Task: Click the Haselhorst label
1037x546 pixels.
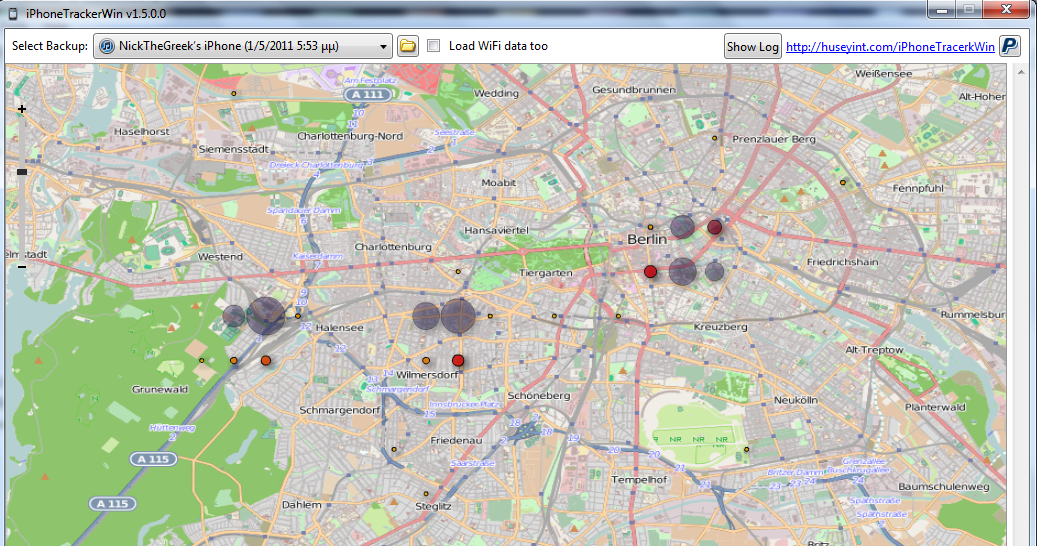Action: point(142,132)
